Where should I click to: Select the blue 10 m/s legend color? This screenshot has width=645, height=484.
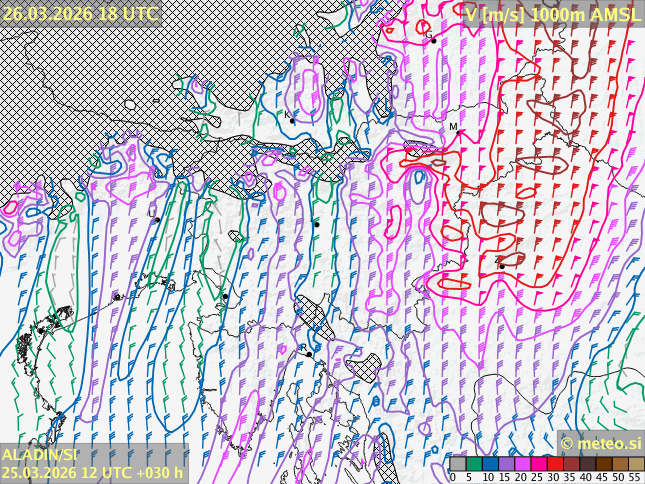490,463
